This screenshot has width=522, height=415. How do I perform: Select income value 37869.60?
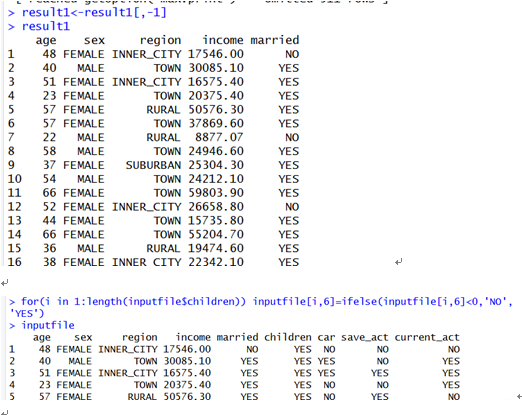click(216, 123)
